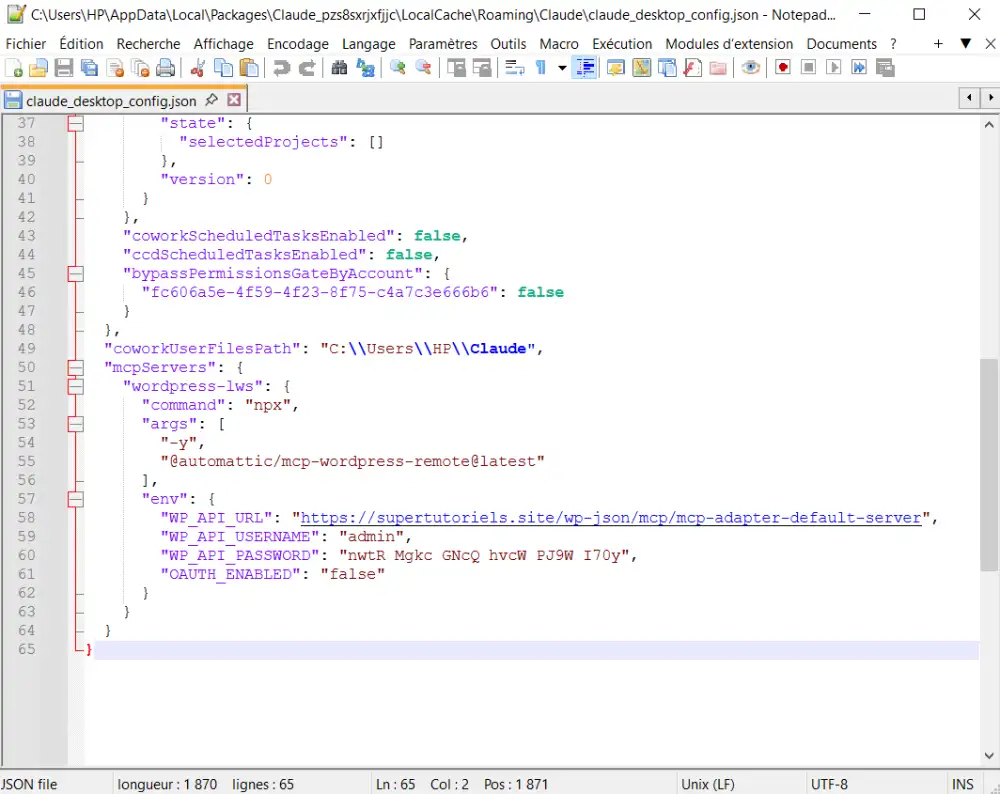1000x794 pixels.
Task: Create a new document with New icon
Action: [13, 68]
